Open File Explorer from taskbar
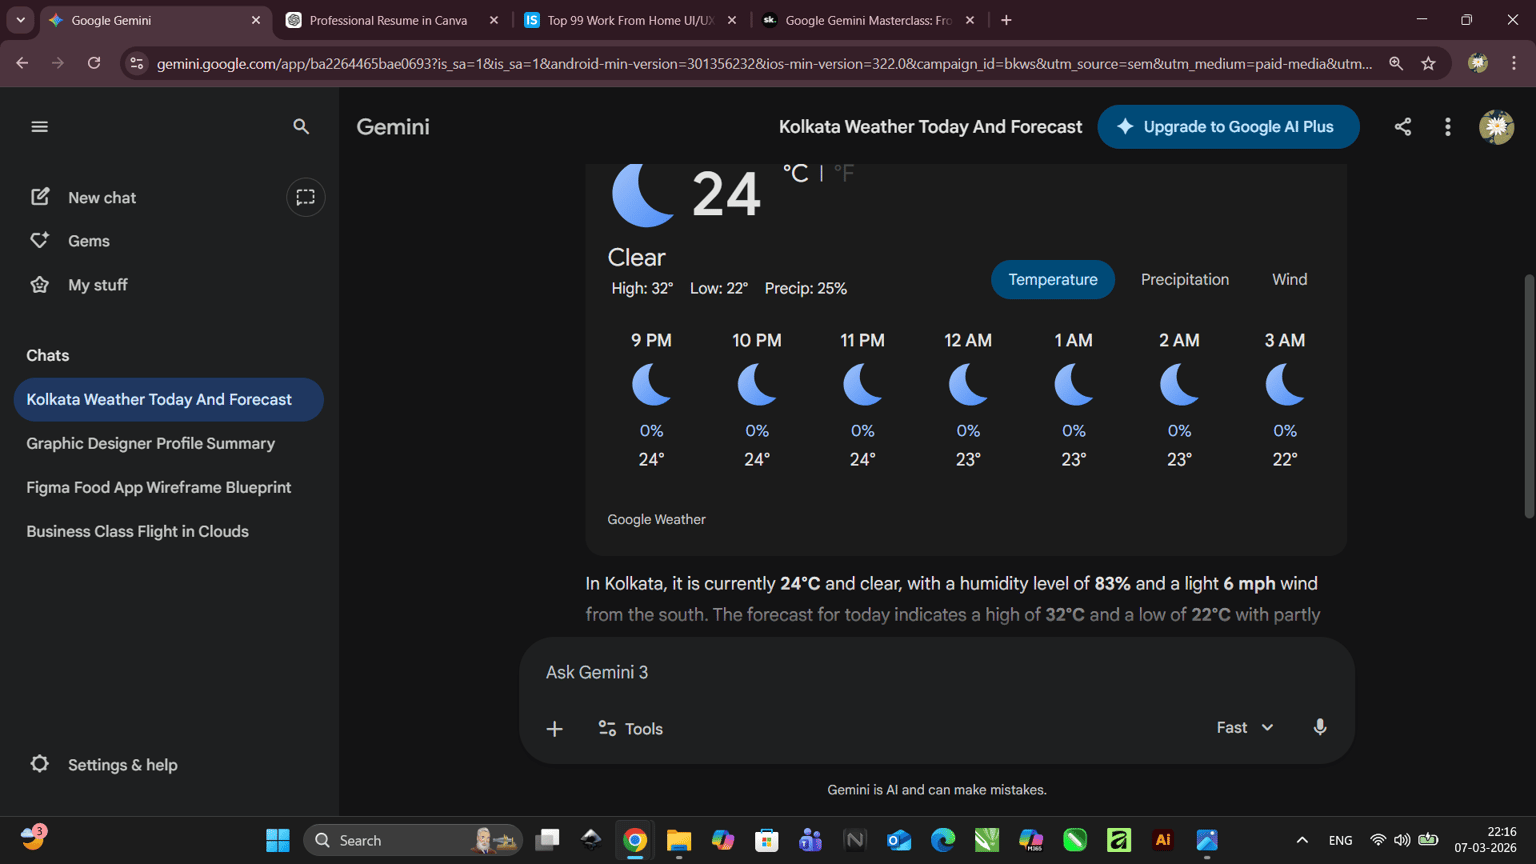Viewport: 1536px width, 864px height. pos(679,840)
